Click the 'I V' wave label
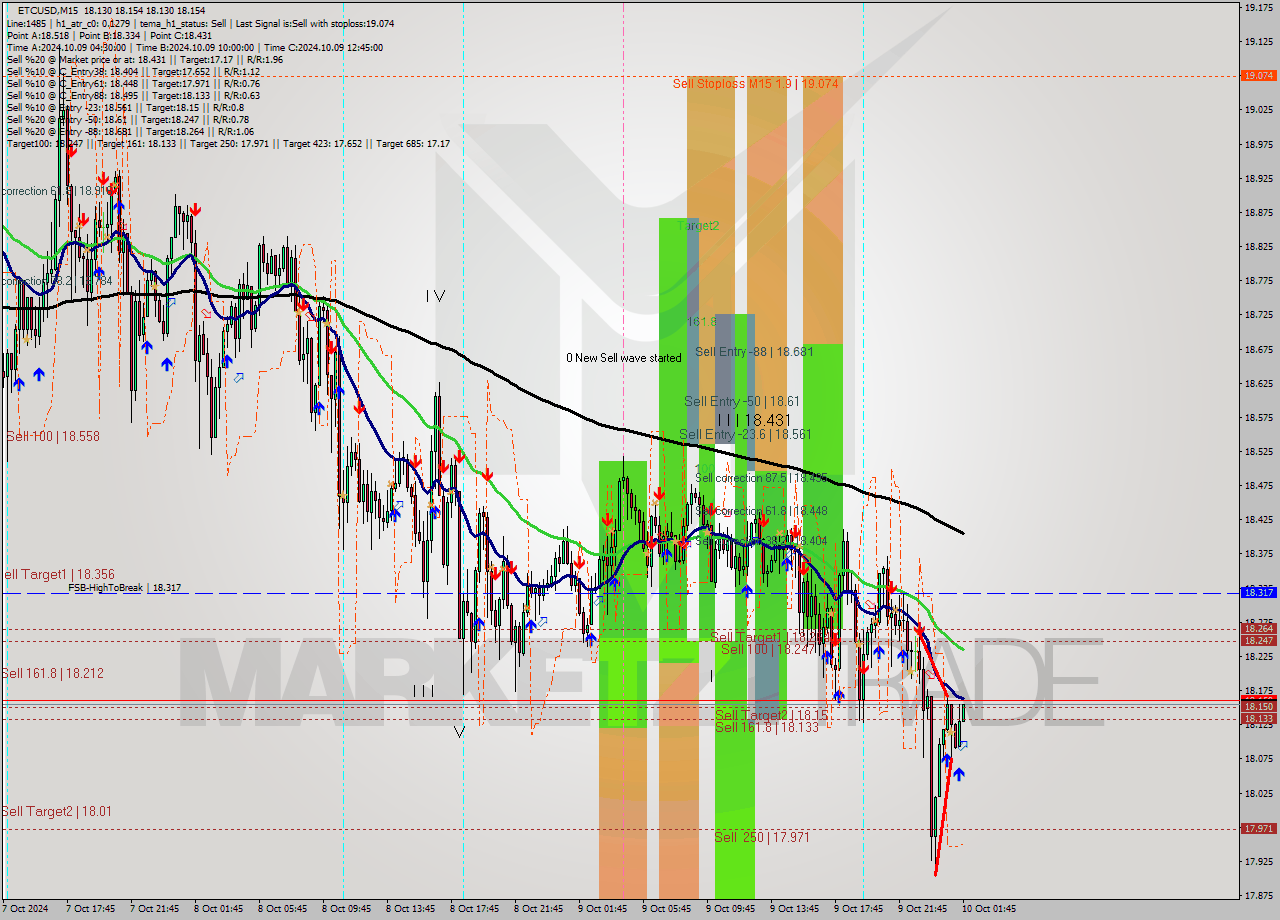 [435, 296]
